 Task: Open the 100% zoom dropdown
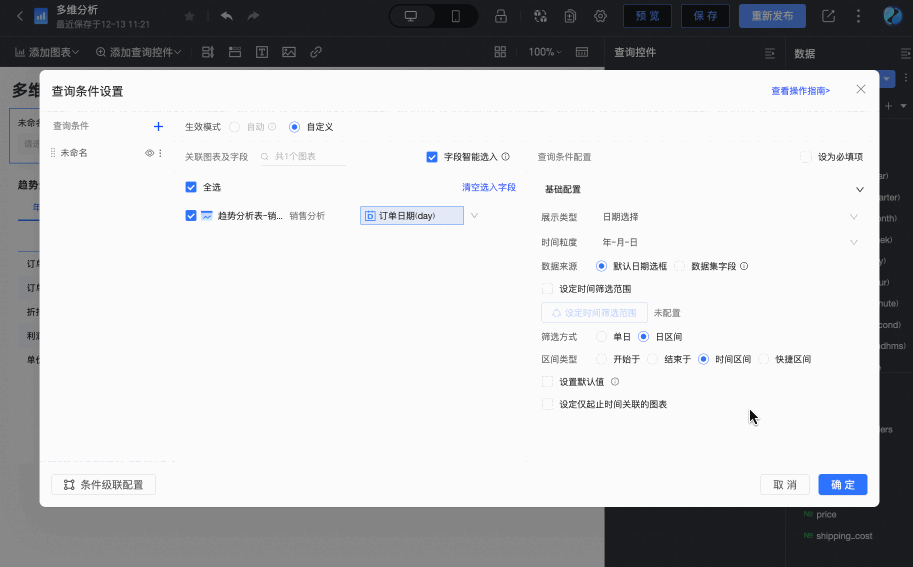pyautogui.click(x=544, y=52)
